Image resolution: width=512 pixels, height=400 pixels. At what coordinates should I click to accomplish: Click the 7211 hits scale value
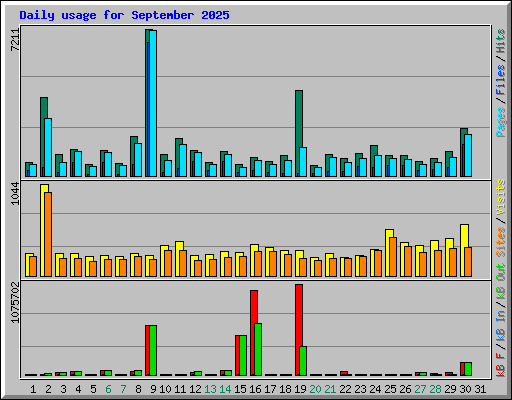point(15,40)
